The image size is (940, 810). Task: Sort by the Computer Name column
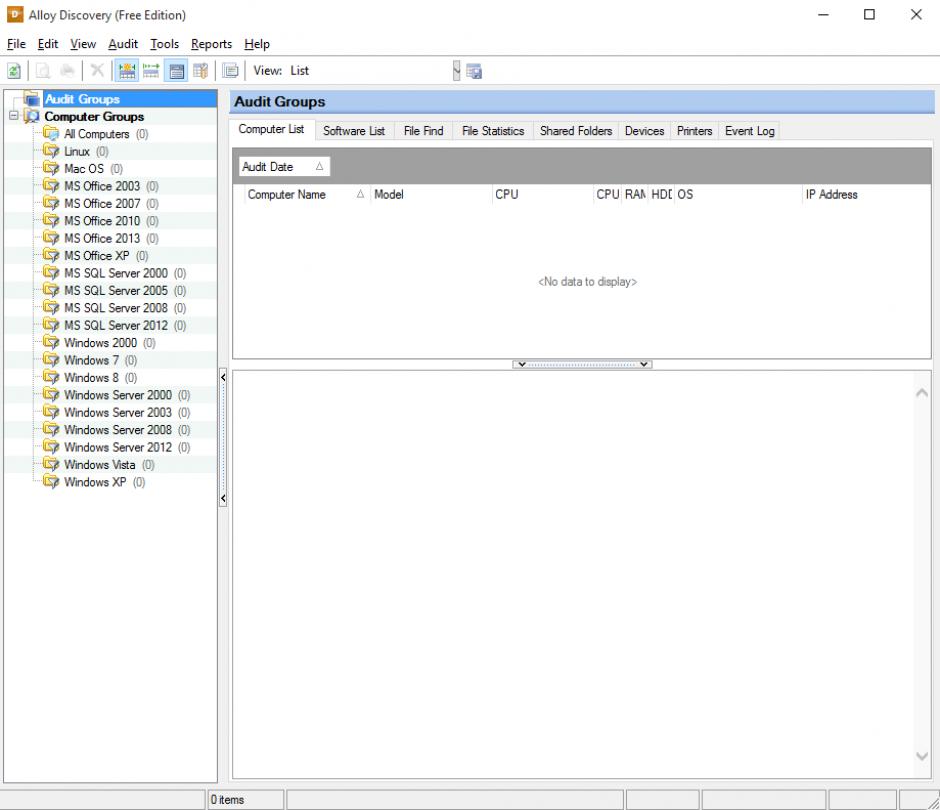306,194
